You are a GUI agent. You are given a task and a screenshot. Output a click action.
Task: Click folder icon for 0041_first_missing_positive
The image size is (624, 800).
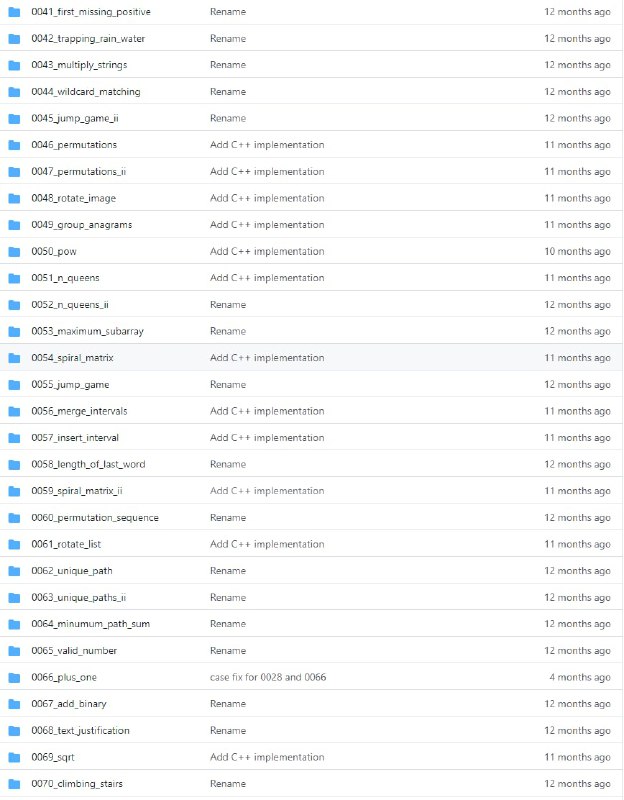click(14, 12)
